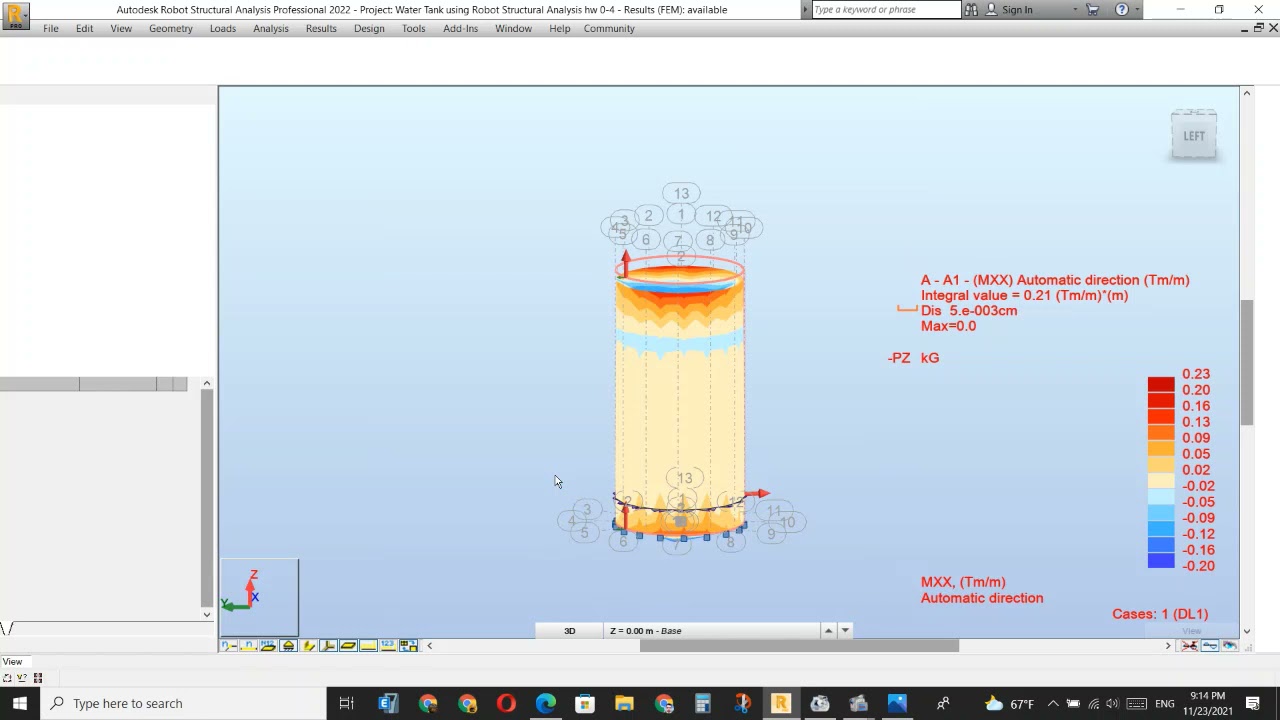Click the LEFT face of the view cube
The image size is (1280, 720).
pos(1194,136)
